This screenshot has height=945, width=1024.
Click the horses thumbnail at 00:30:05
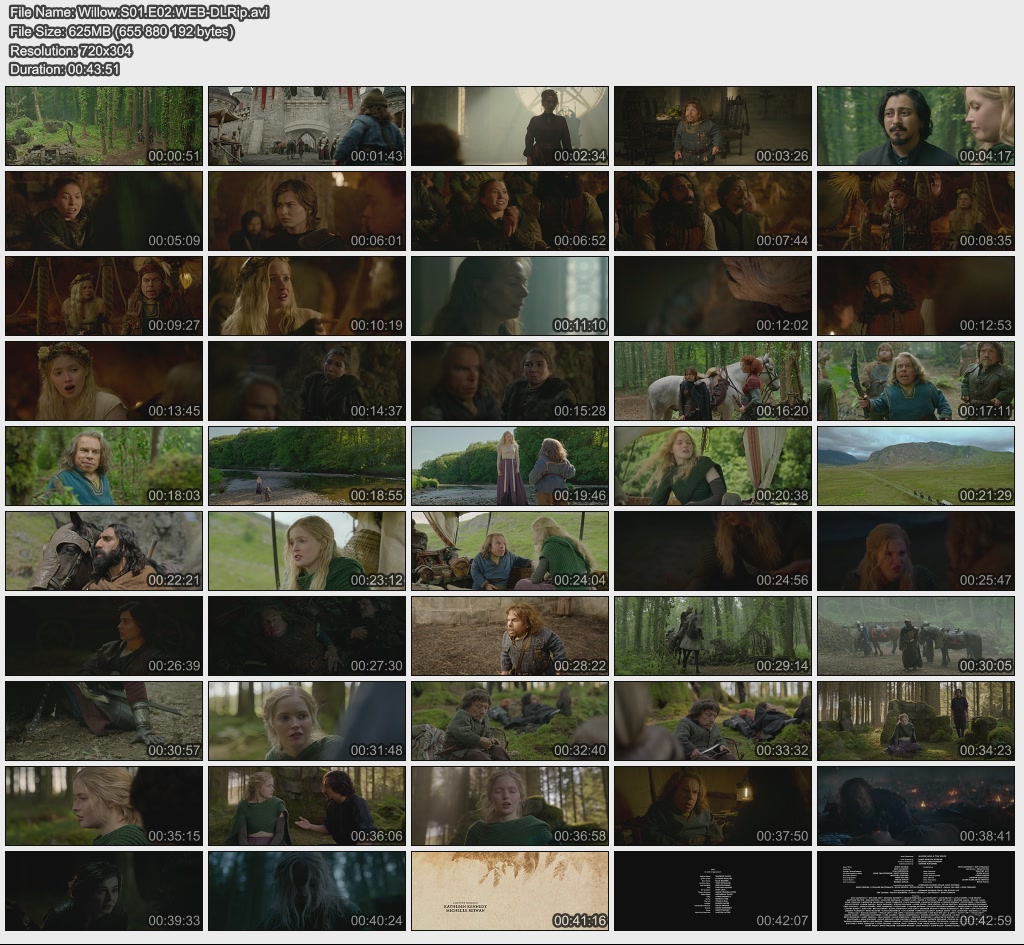(x=916, y=636)
